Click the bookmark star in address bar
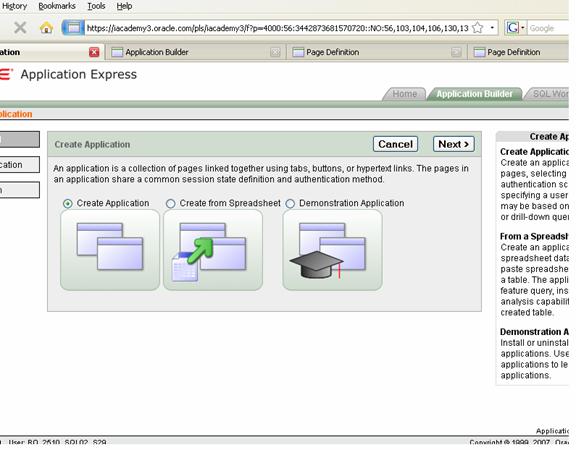Viewport: 576px width, 450px height. pyautogui.click(x=478, y=28)
